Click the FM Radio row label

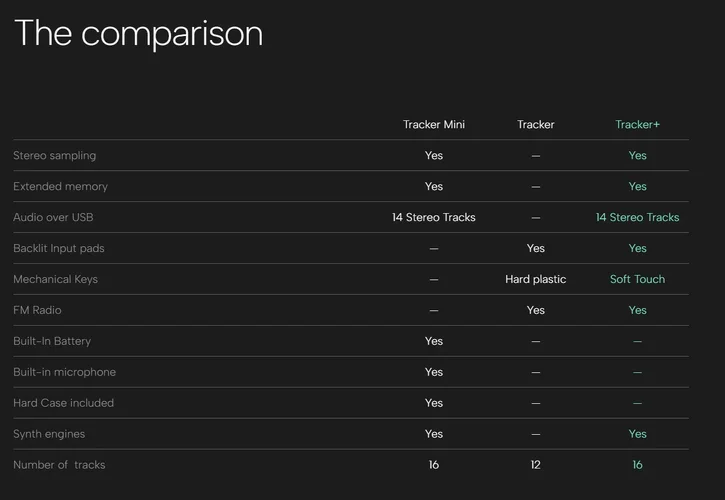[x=37, y=311]
